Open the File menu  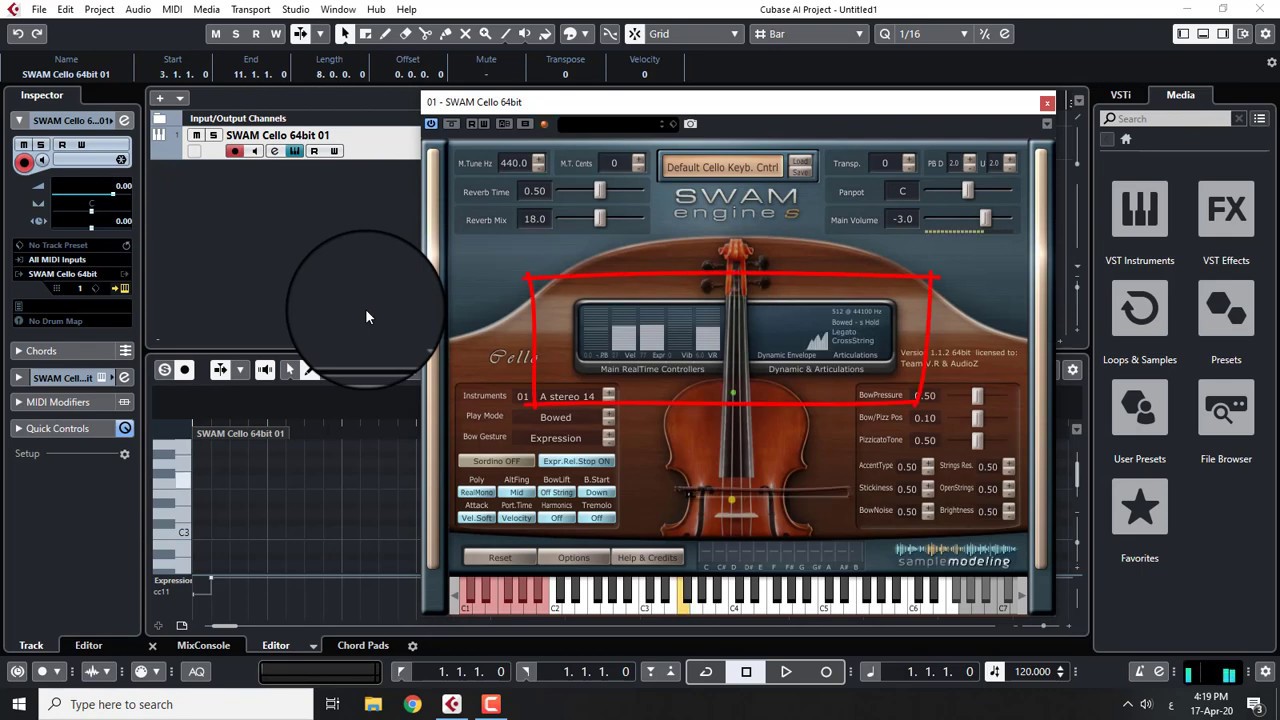coord(39,9)
